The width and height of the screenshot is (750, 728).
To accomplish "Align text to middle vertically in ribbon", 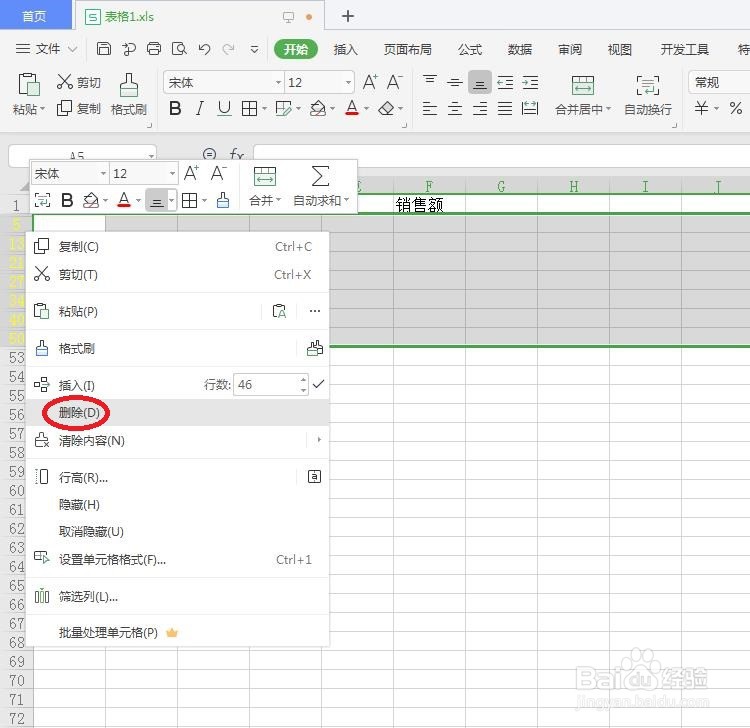I will (454, 82).
